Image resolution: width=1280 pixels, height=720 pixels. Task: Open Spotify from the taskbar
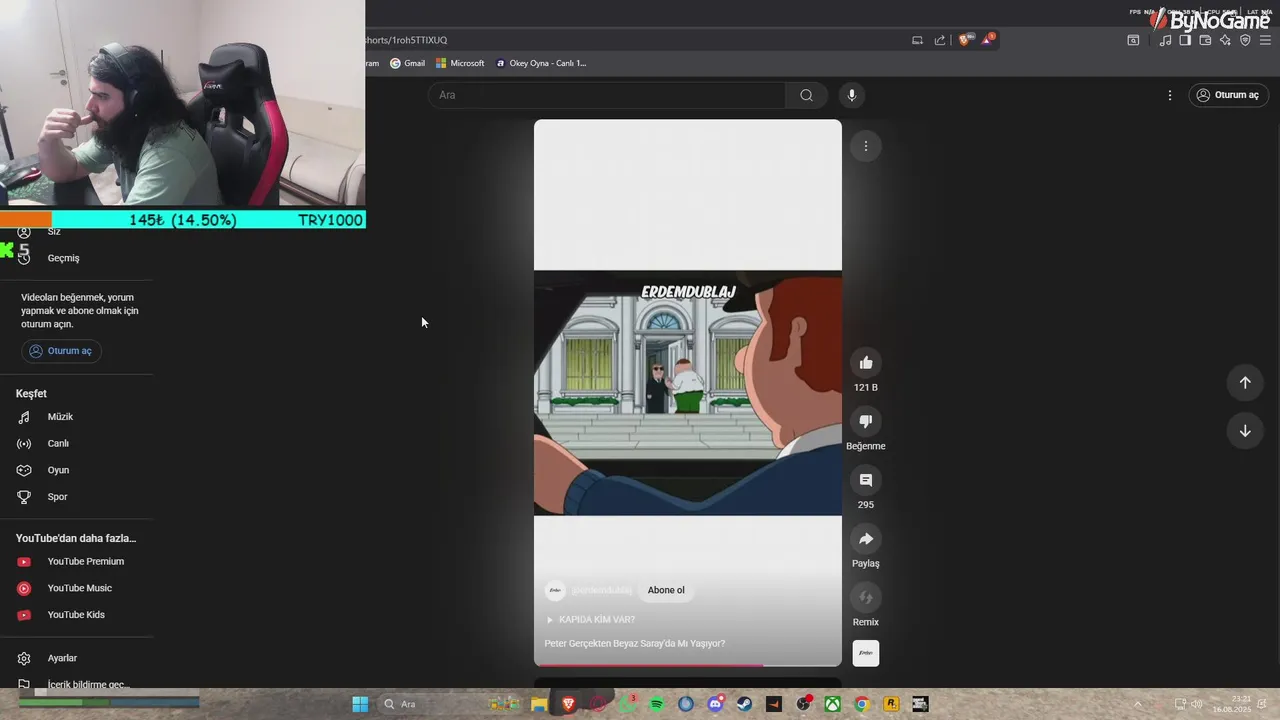point(657,704)
